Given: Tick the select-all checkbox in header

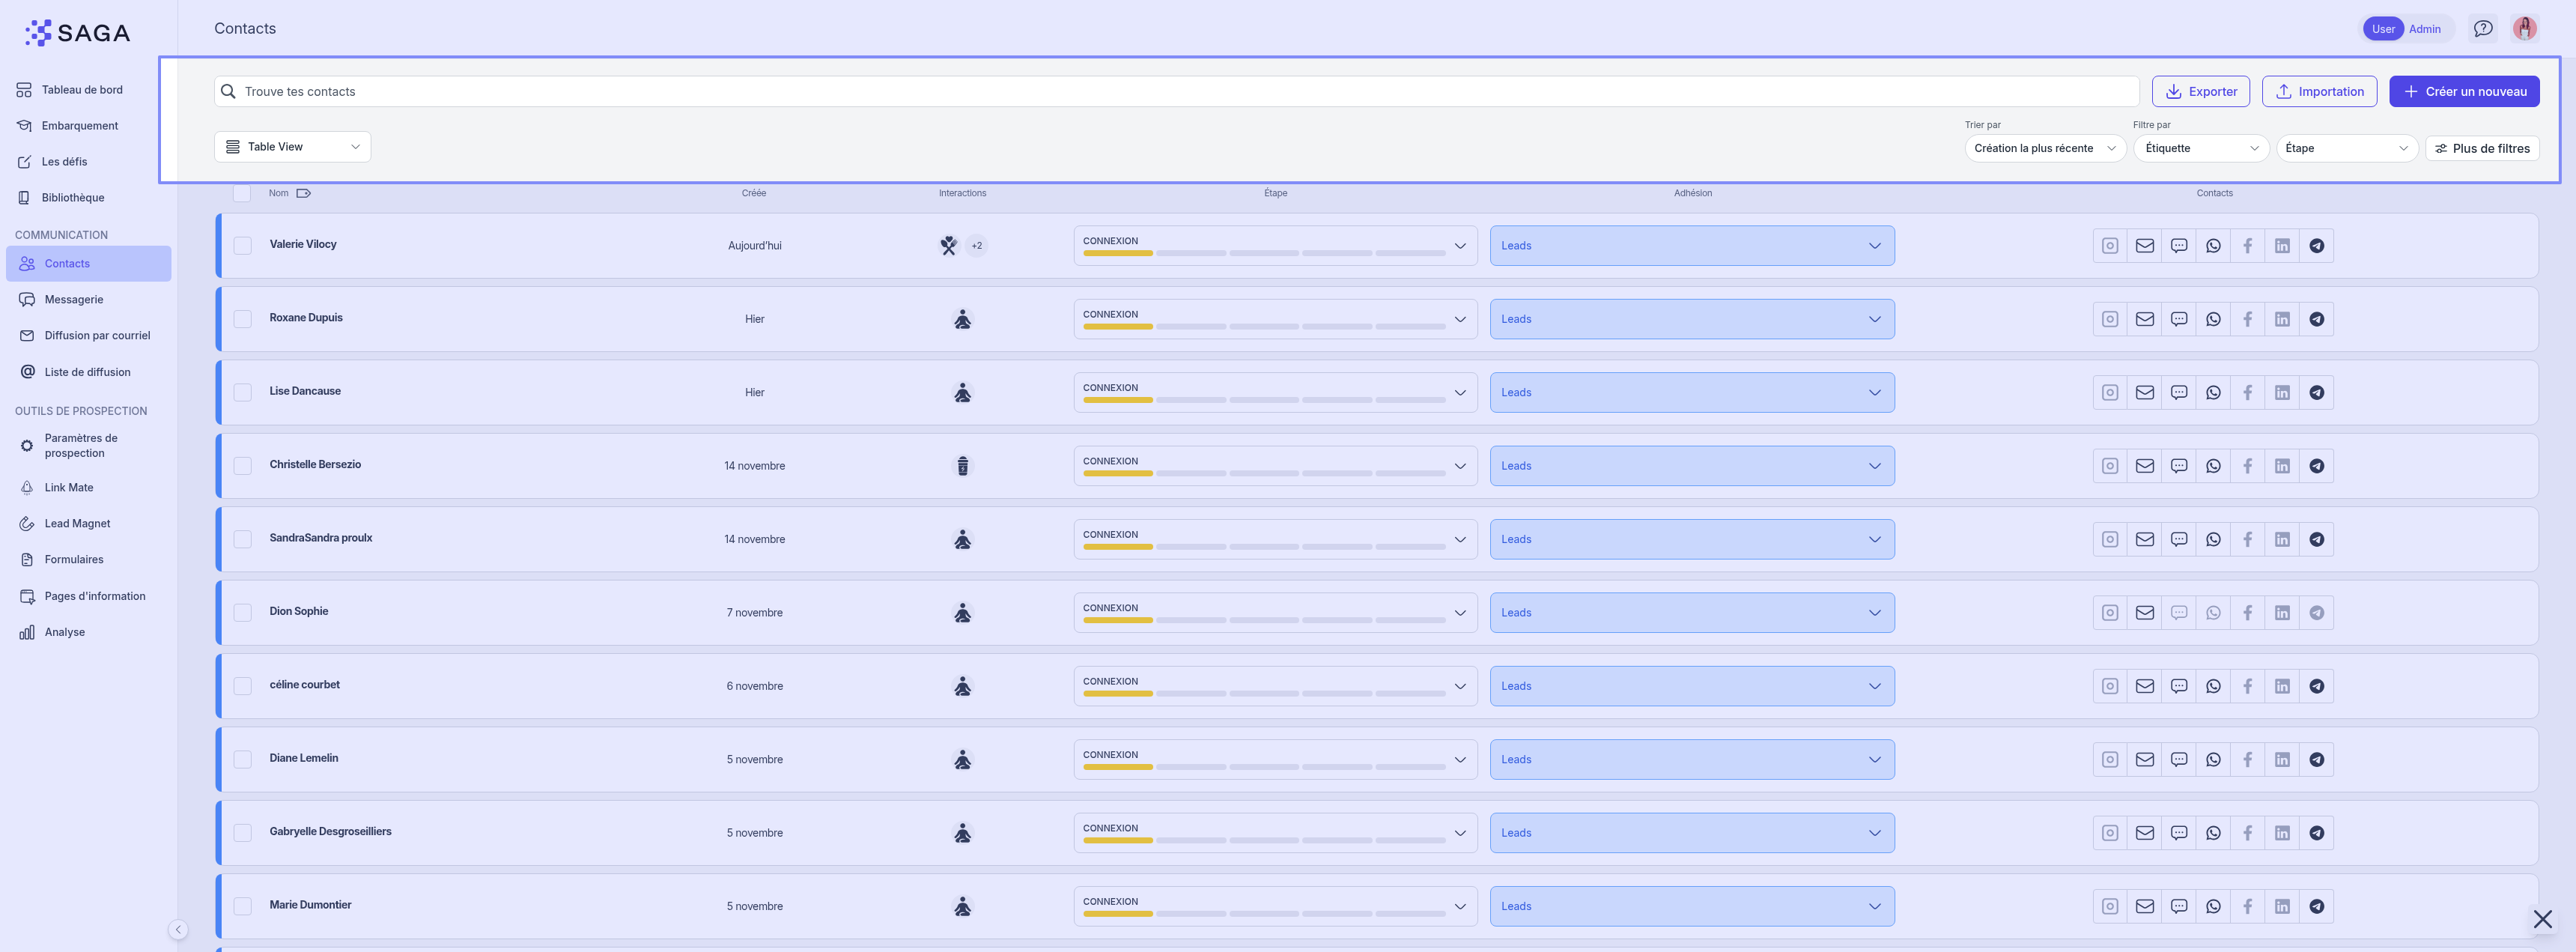Looking at the screenshot, I should [242, 193].
